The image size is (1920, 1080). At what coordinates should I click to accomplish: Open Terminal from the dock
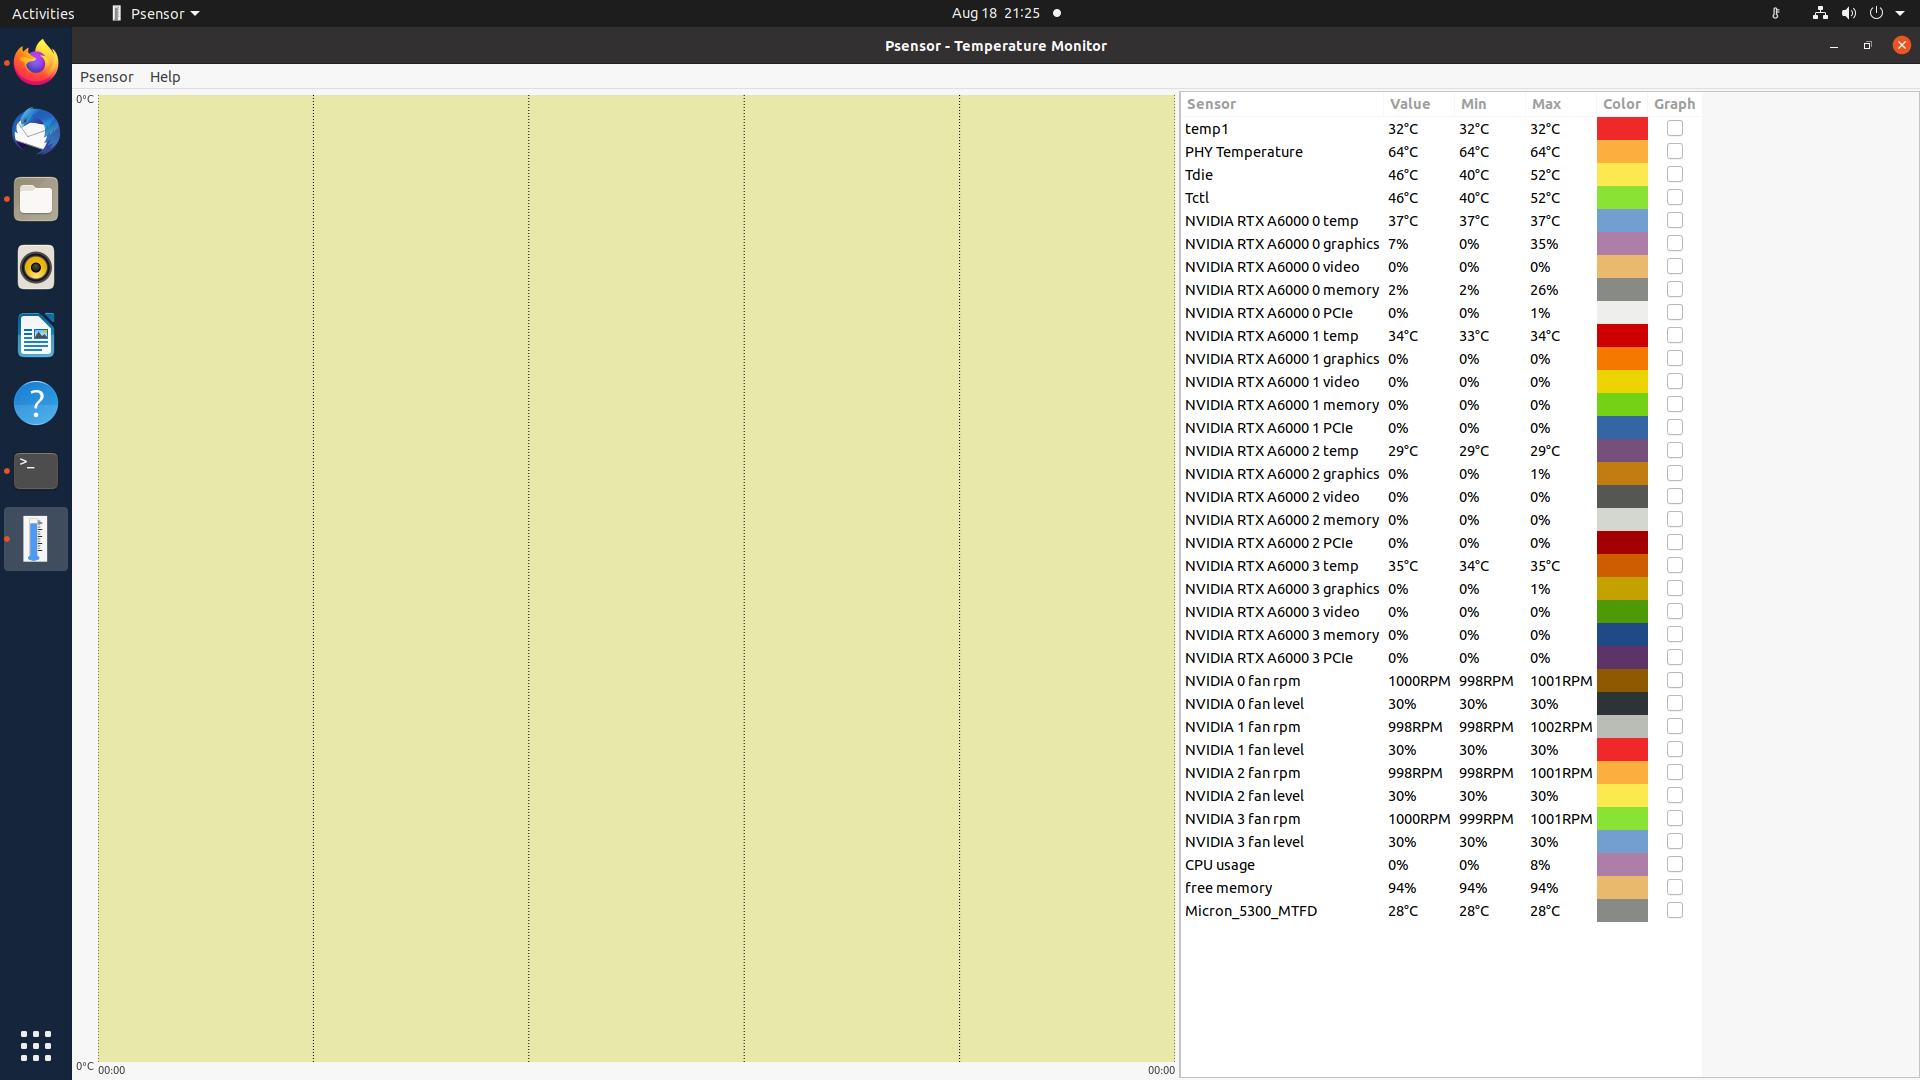(36, 471)
